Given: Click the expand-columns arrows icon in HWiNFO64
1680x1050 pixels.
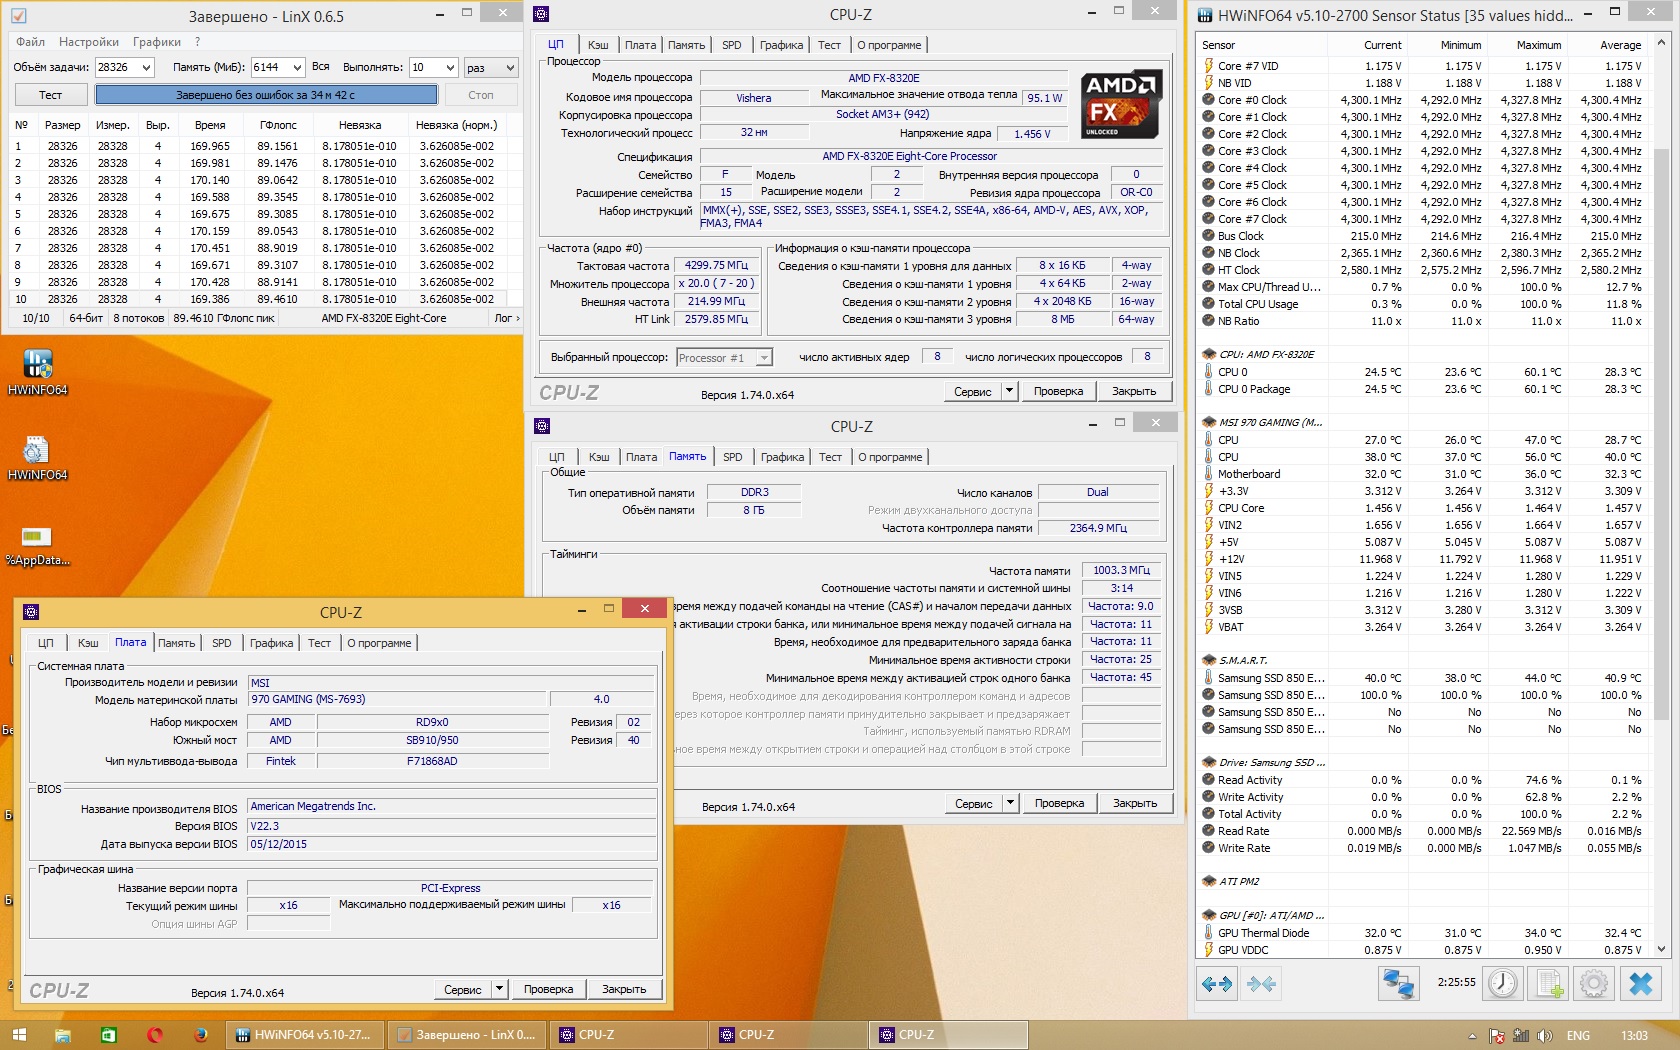Looking at the screenshot, I should [x=1217, y=984].
